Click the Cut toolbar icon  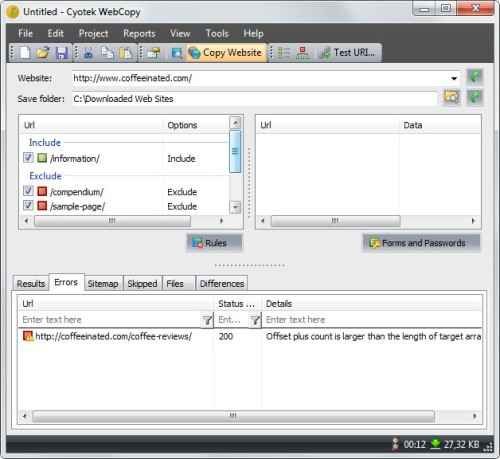[x=89, y=53]
